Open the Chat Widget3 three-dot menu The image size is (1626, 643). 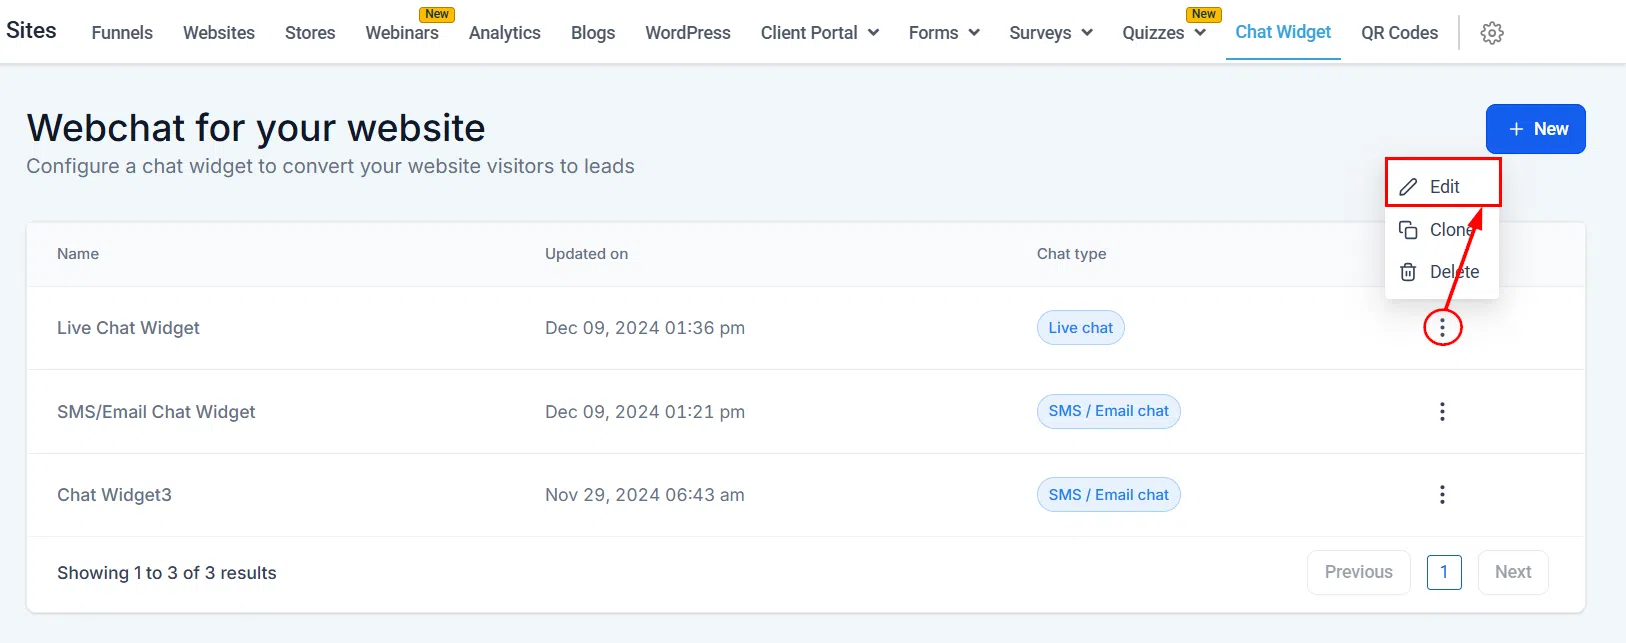pos(1442,494)
